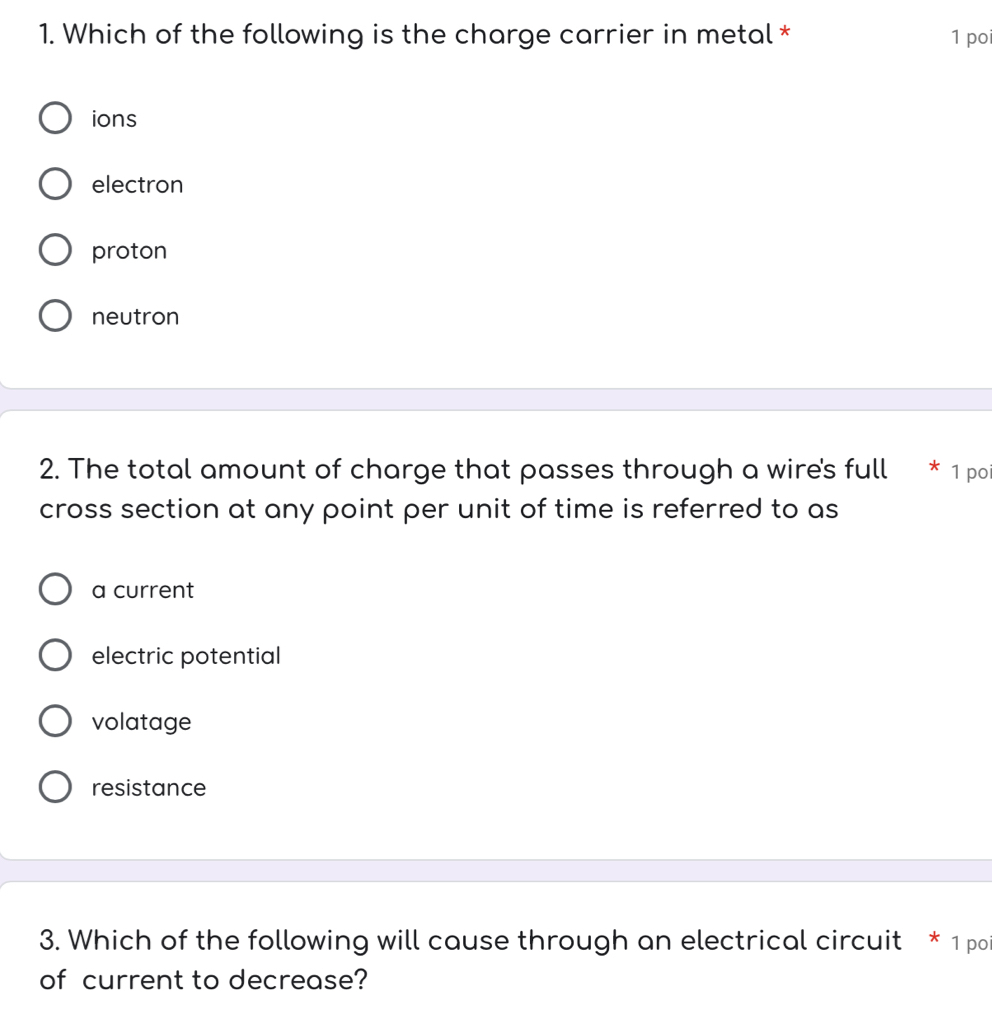Viewport: 992px width, 1024px height.
Task: Click question 3 title about electrical circuit
Action: coord(470,960)
